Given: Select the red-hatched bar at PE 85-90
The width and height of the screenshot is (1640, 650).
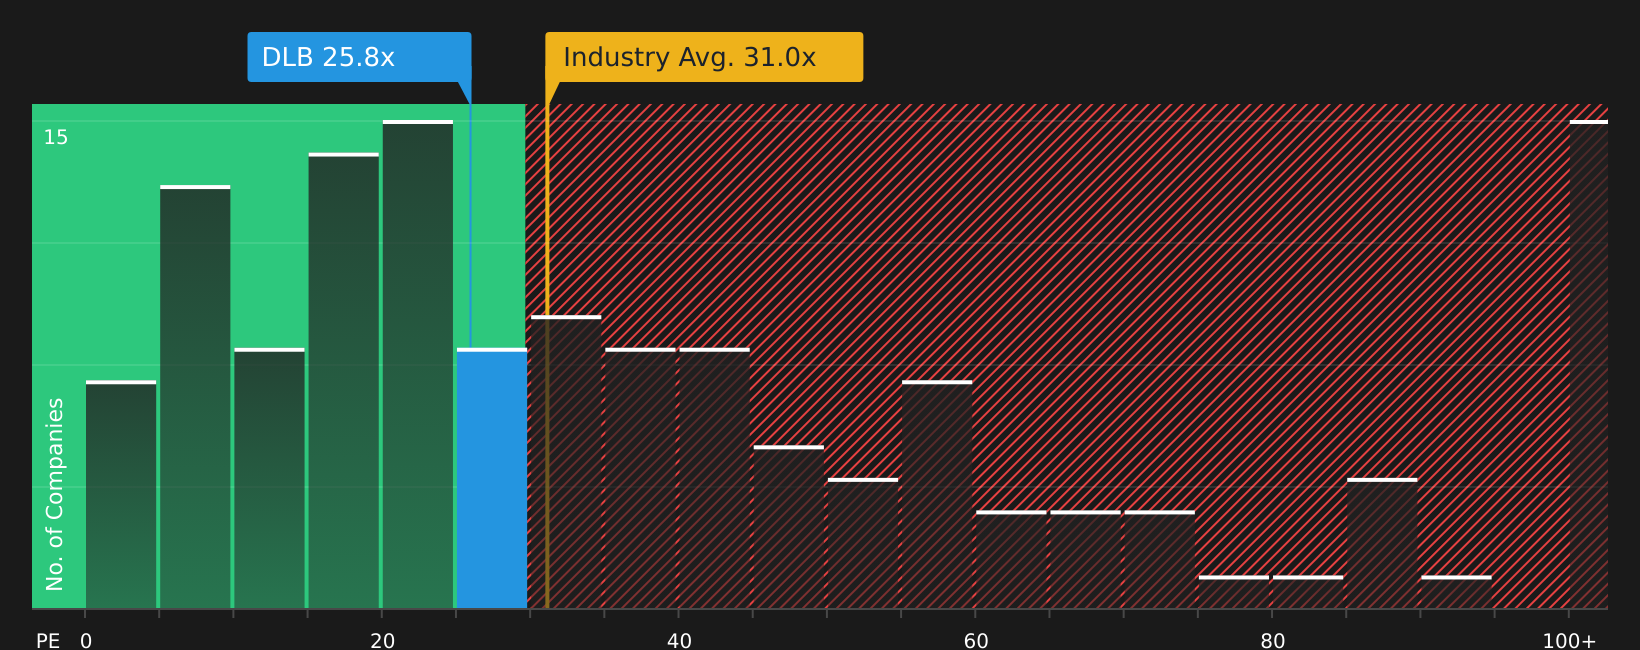Looking at the screenshot, I should pos(1382,543).
